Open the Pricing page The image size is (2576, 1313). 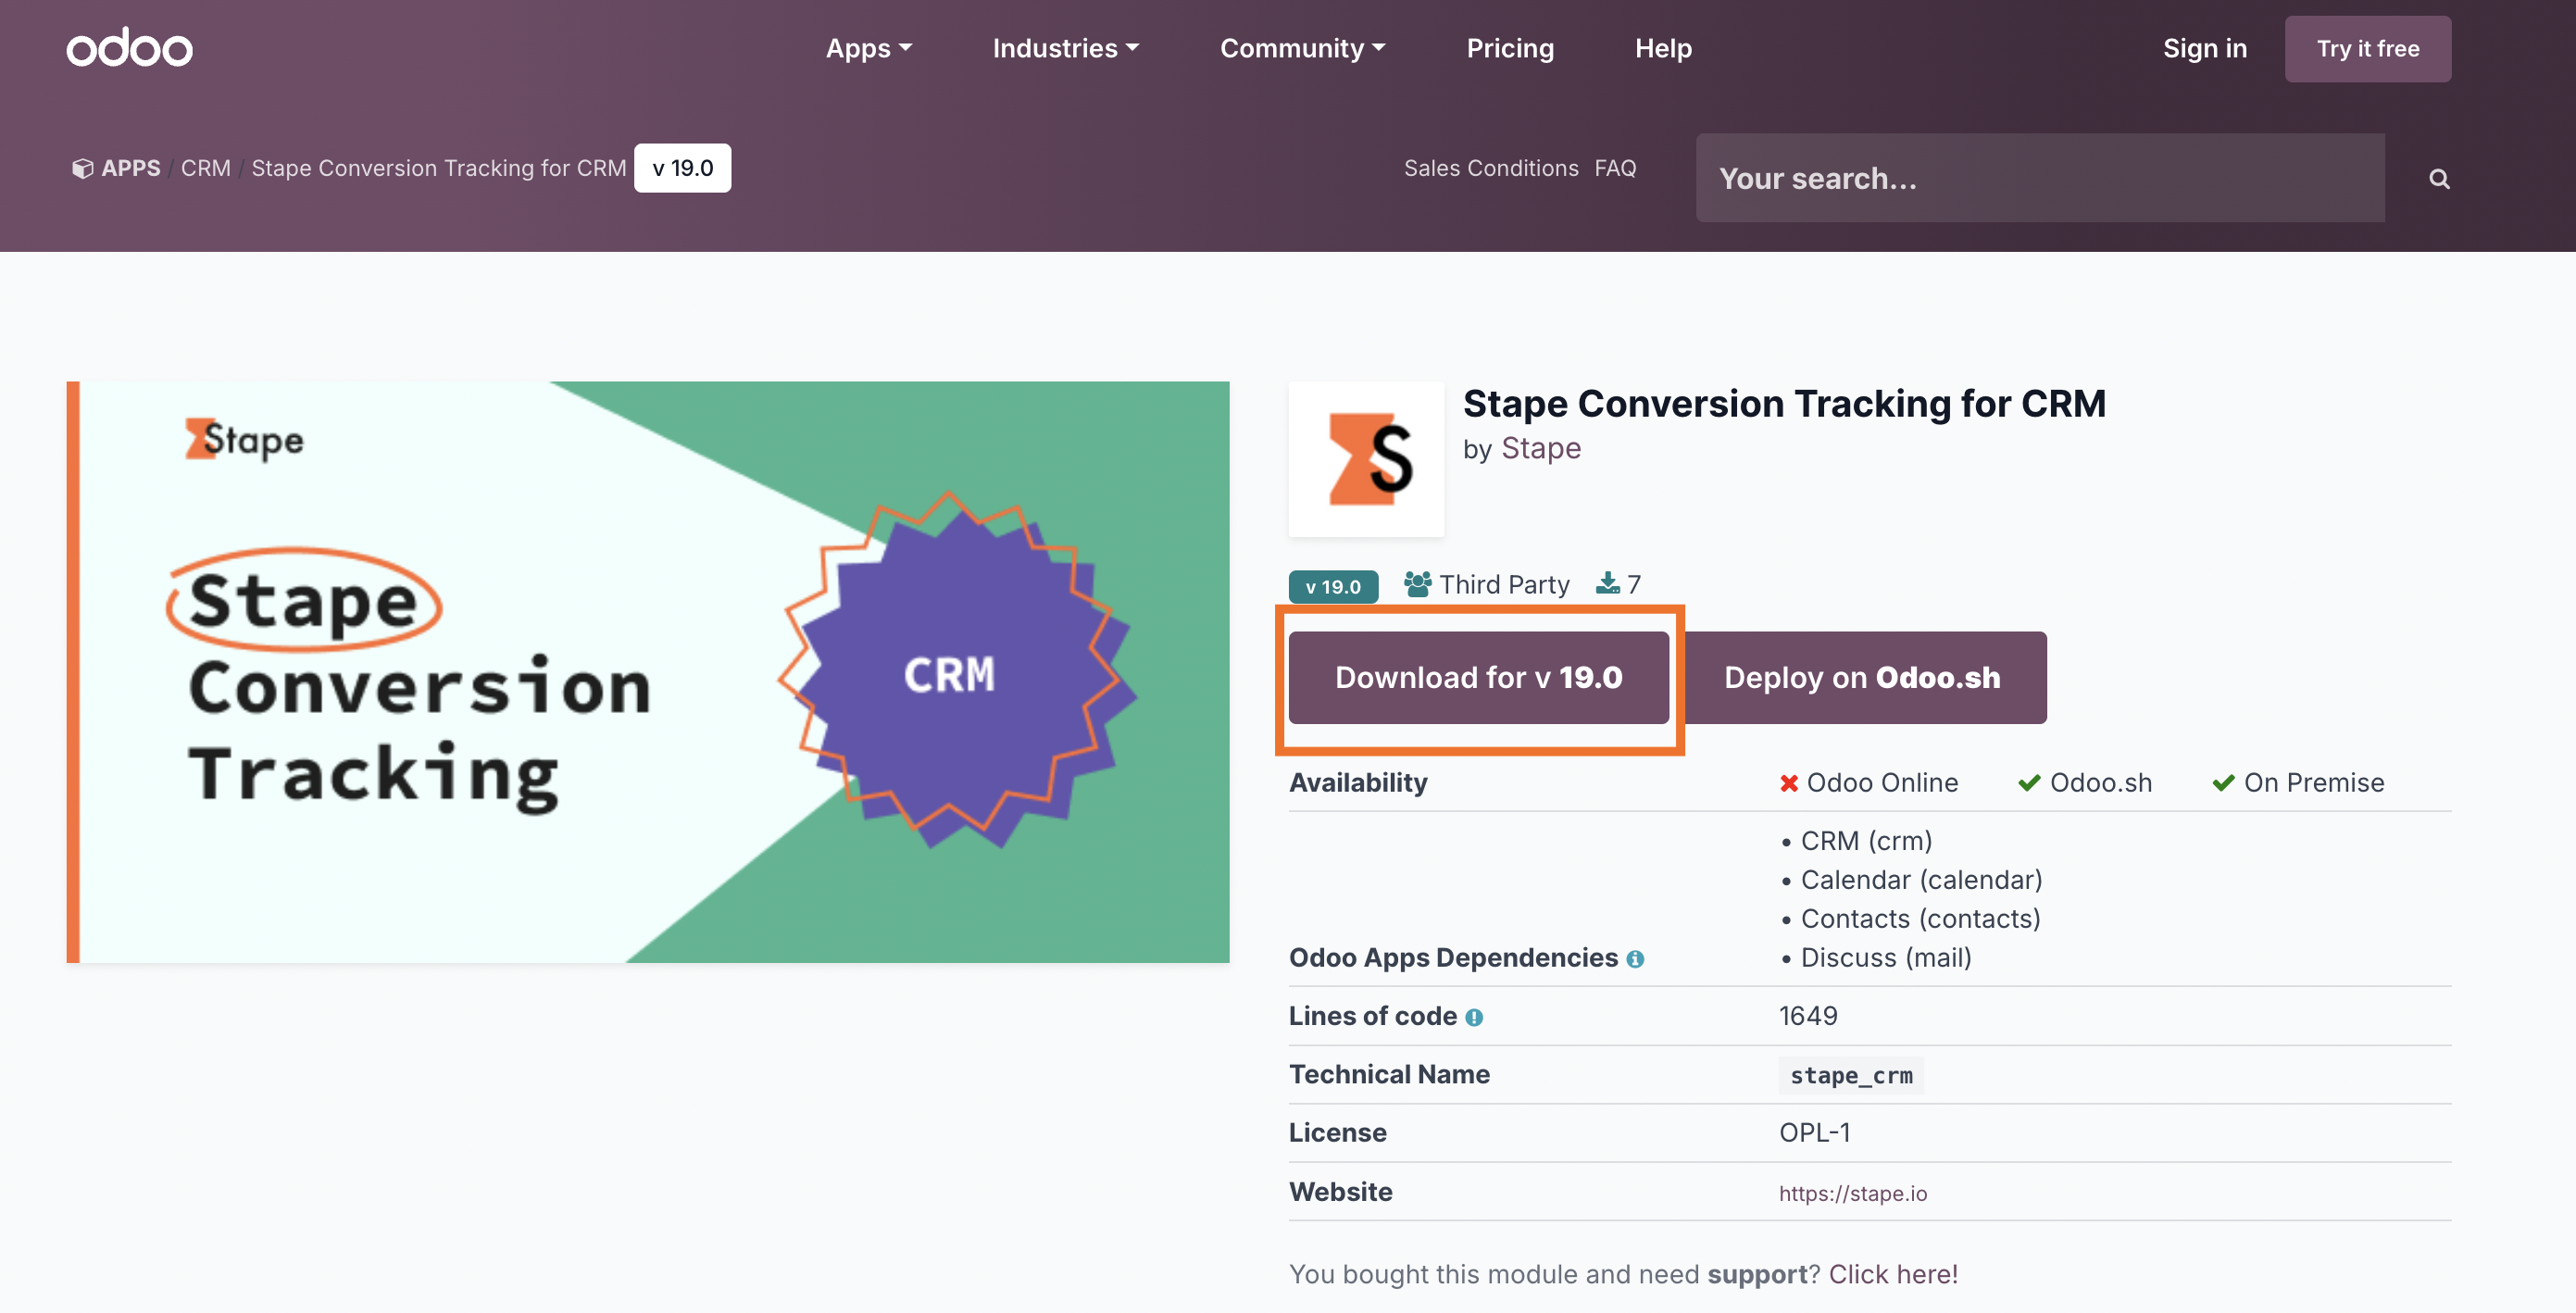tap(1510, 48)
